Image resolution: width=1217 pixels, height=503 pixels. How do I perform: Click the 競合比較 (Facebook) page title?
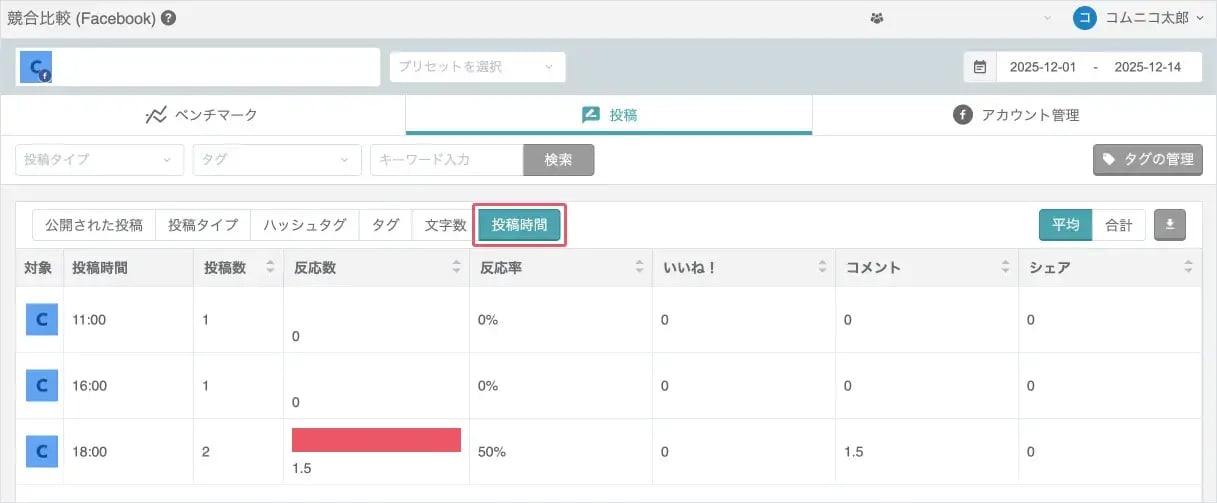click(81, 18)
